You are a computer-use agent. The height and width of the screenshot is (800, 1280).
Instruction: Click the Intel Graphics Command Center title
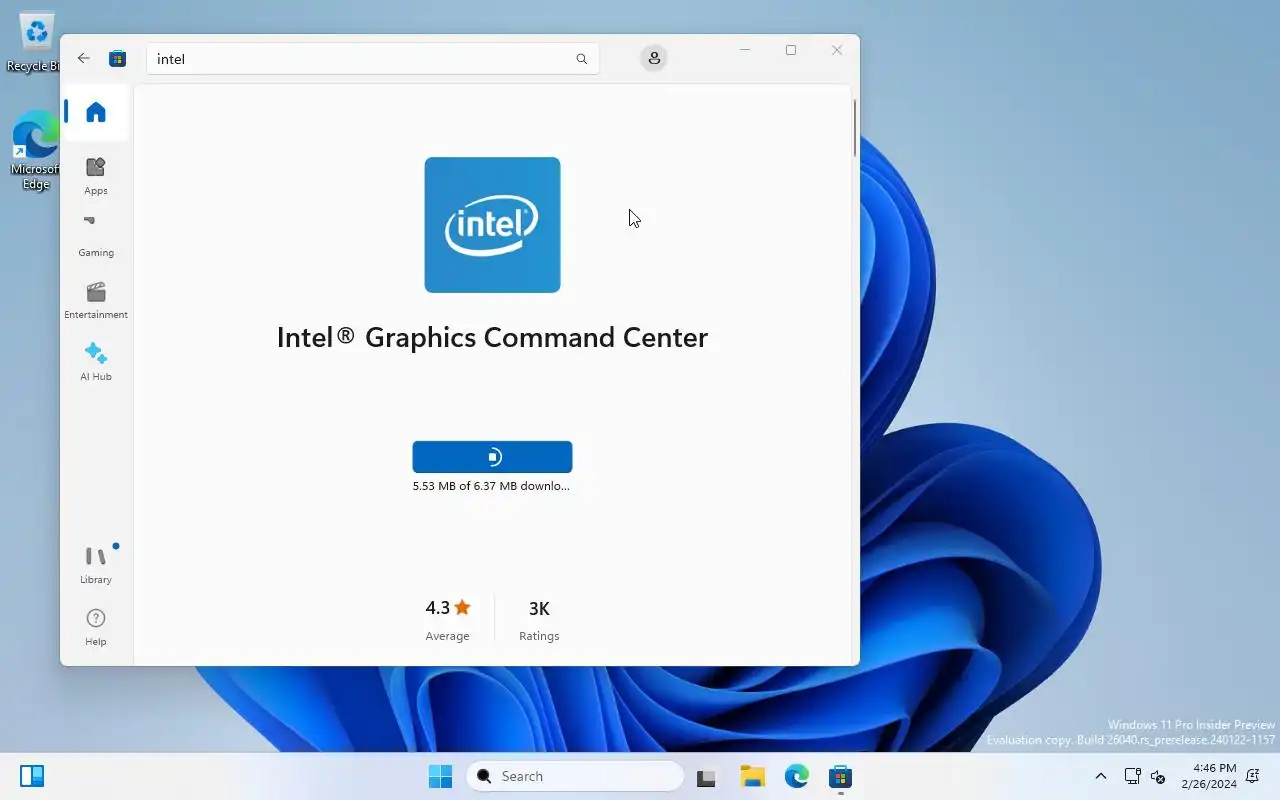coord(492,337)
